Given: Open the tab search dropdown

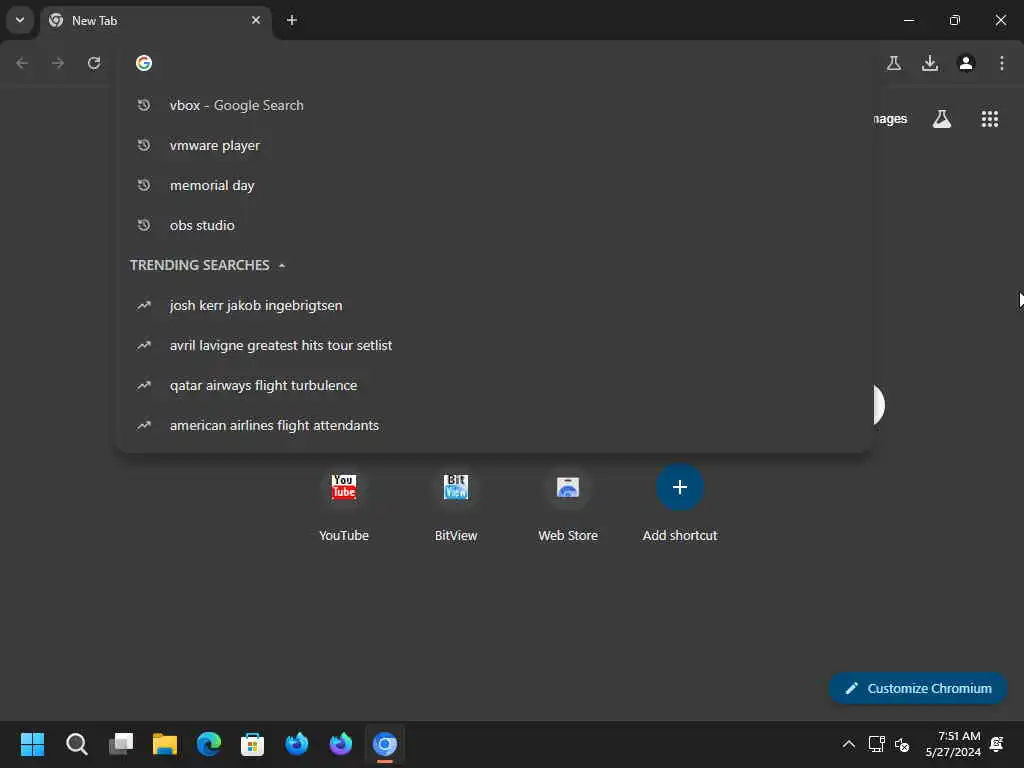Looking at the screenshot, I should 20,20.
